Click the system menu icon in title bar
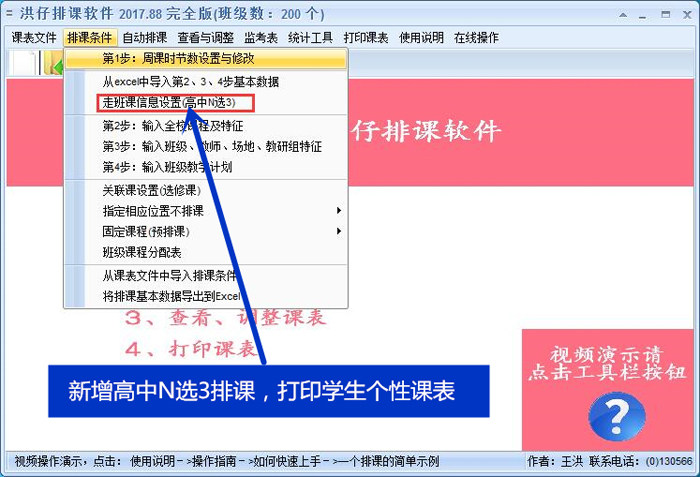The width and height of the screenshot is (700, 477). click(9, 13)
